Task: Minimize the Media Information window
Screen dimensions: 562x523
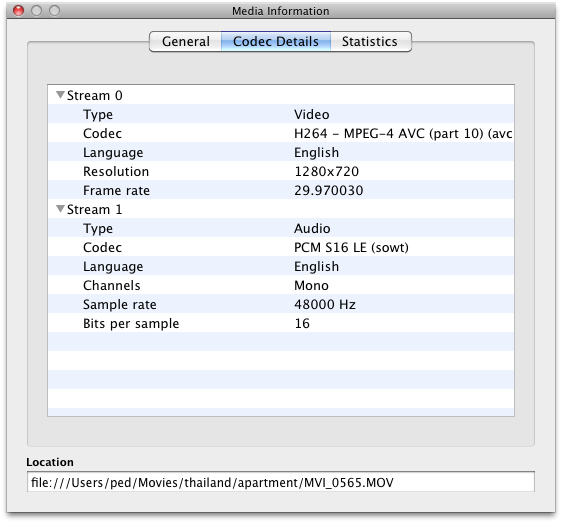Action: [36, 11]
